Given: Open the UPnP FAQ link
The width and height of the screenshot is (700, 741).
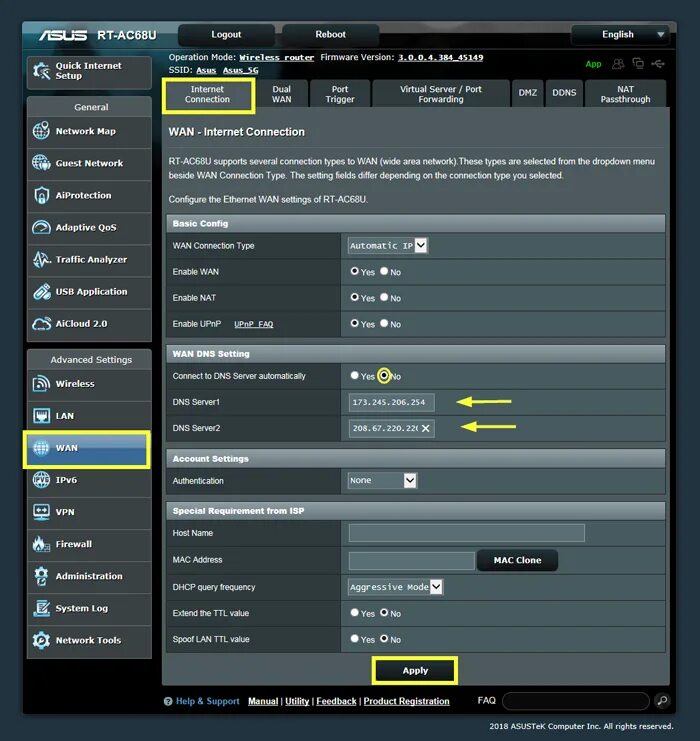Looking at the screenshot, I should [254, 324].
